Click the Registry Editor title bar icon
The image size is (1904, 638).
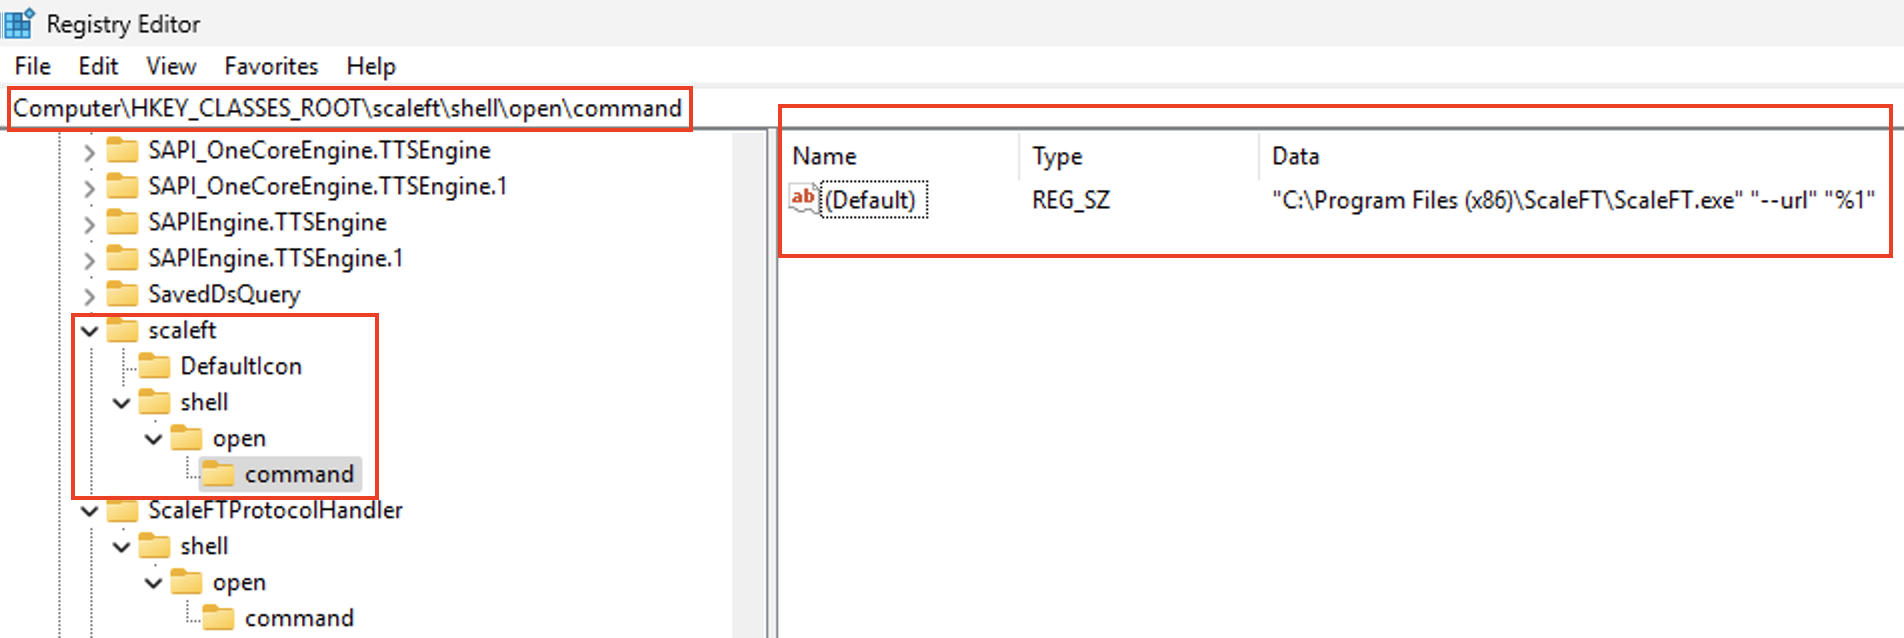coord(18,23)
